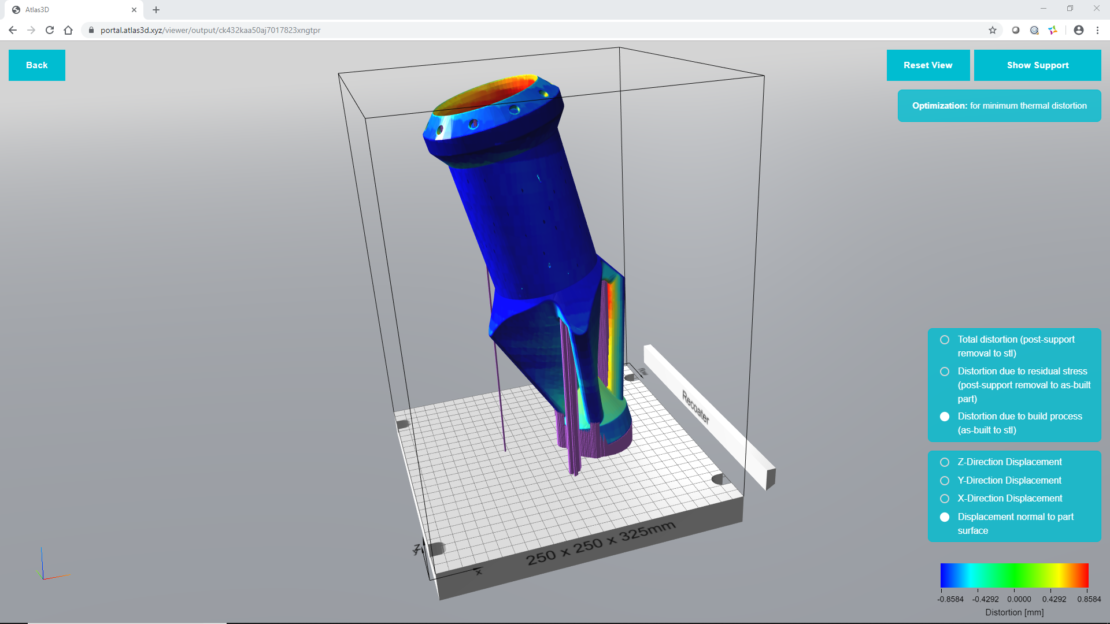1110x624 pixels.
Task: Bookmark this page with the star icon
Action: pos(992,30)
